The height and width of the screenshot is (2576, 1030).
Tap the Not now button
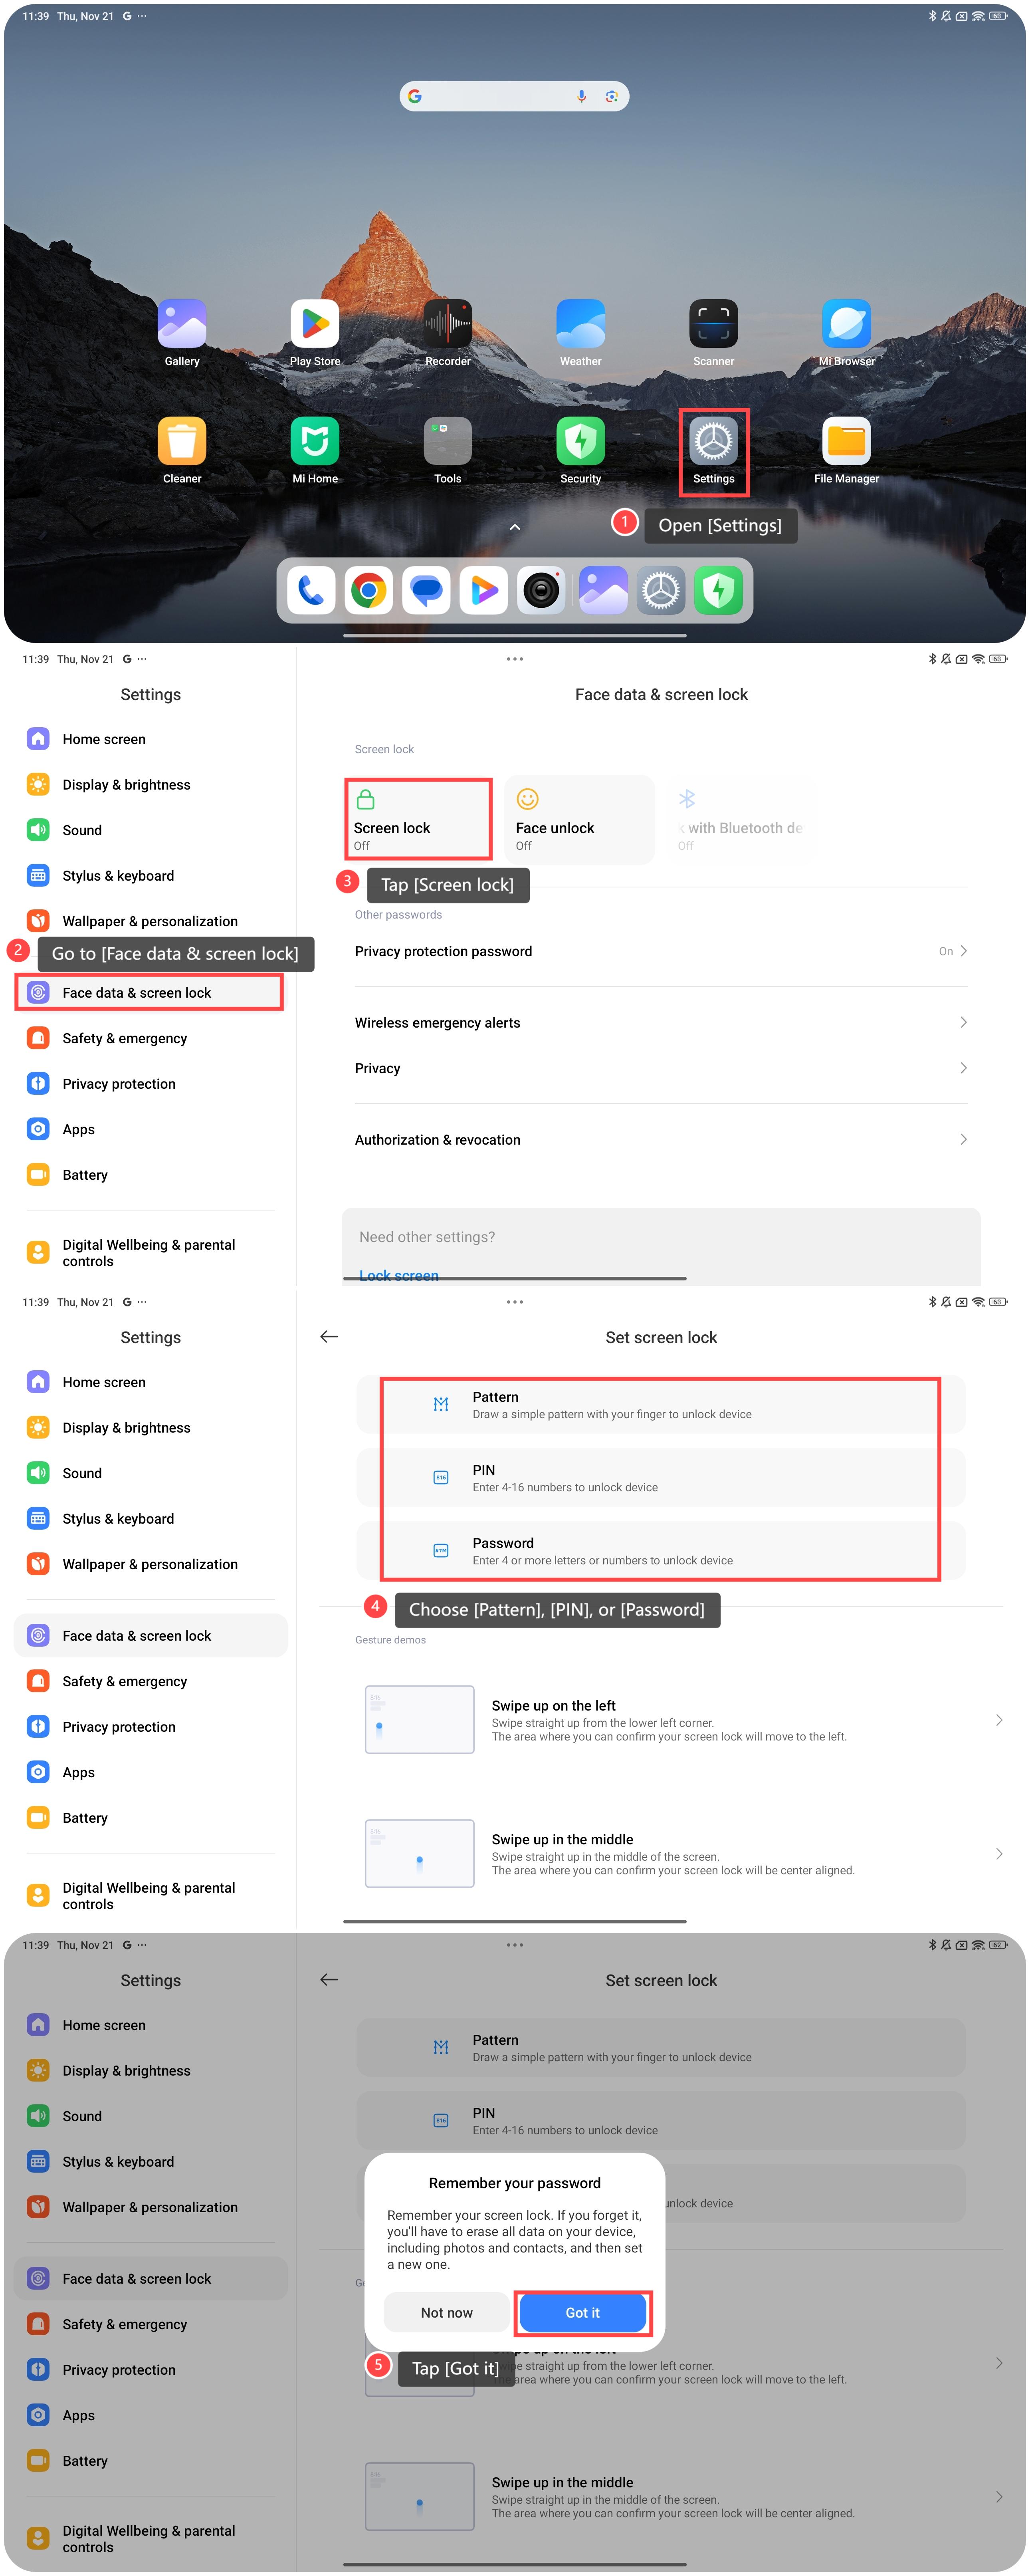coord(447,2312)
